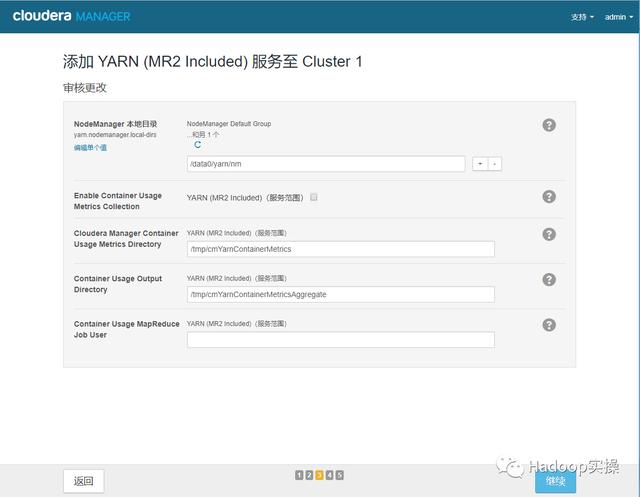Click the yarn.nodemanager.local-dirs property name
The image size is (640, 497).
click(115, 135)
